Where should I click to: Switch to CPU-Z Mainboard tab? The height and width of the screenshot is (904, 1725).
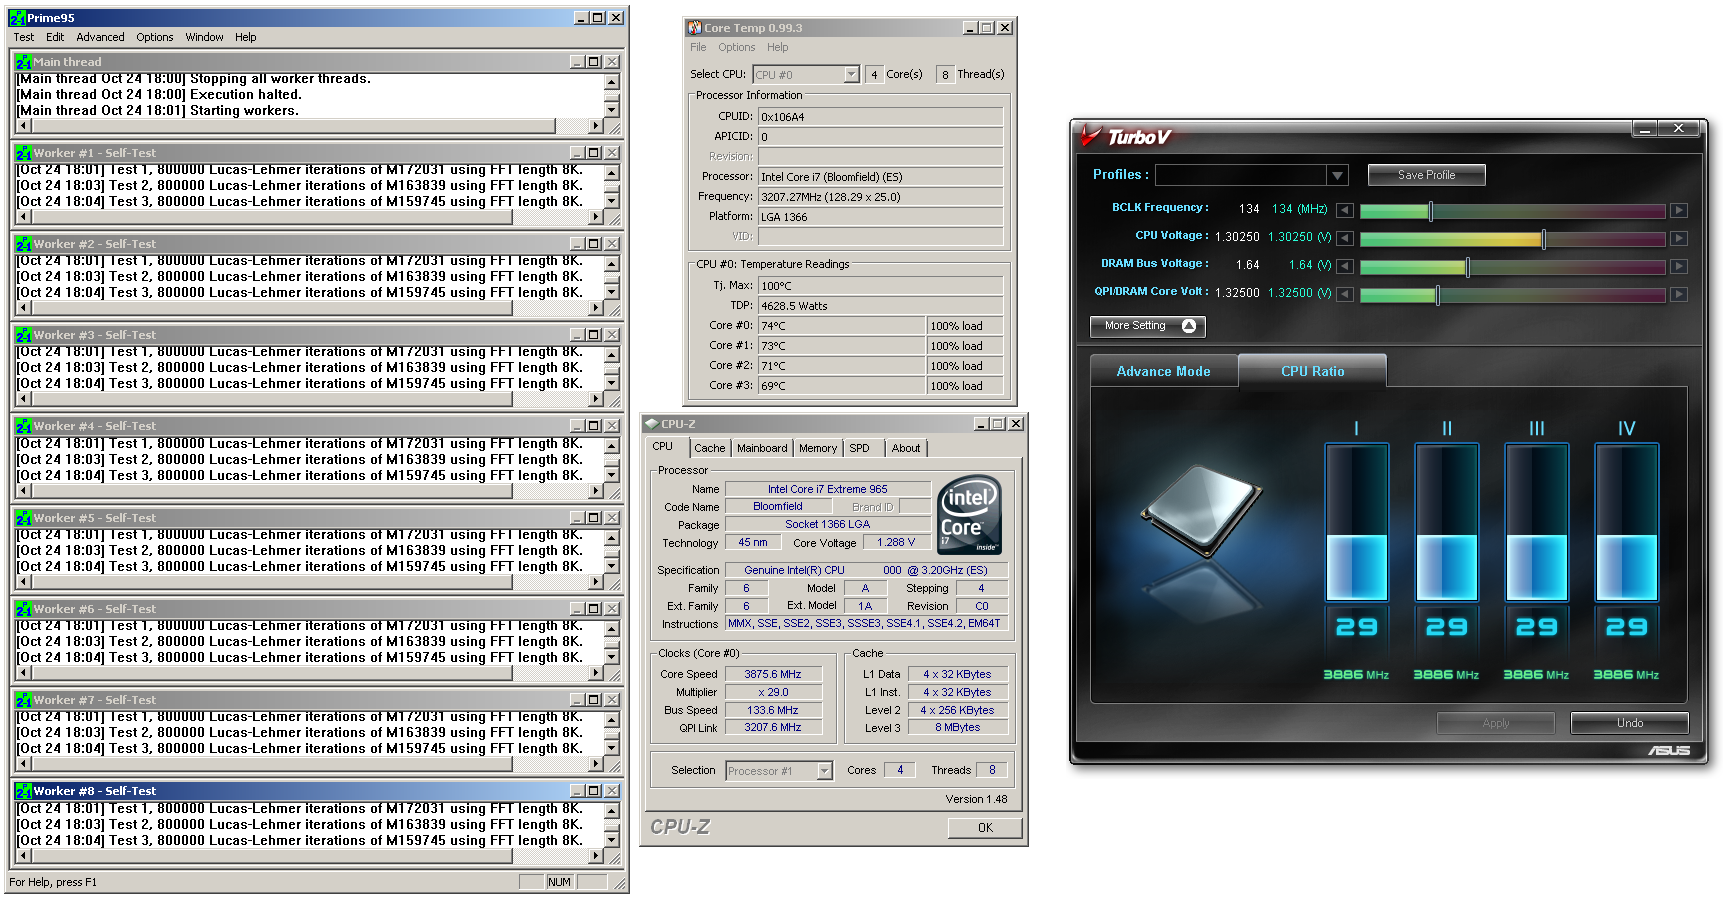[762, 448]
